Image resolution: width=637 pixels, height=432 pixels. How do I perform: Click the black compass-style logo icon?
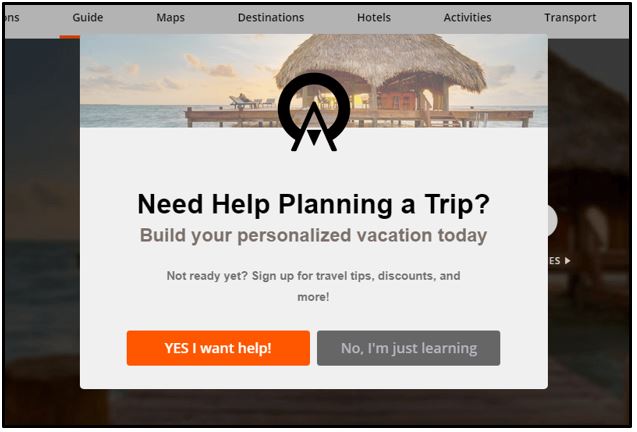tap(314, 113)
